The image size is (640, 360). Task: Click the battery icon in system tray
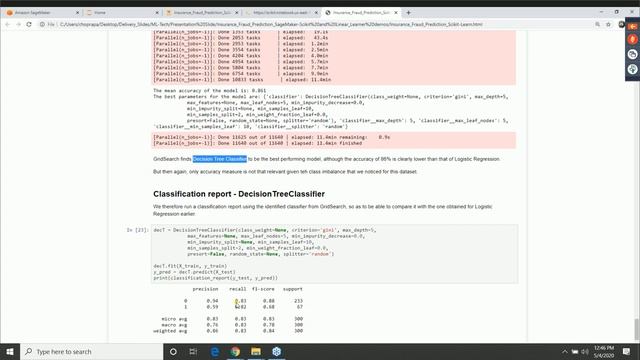coord(575,351)
